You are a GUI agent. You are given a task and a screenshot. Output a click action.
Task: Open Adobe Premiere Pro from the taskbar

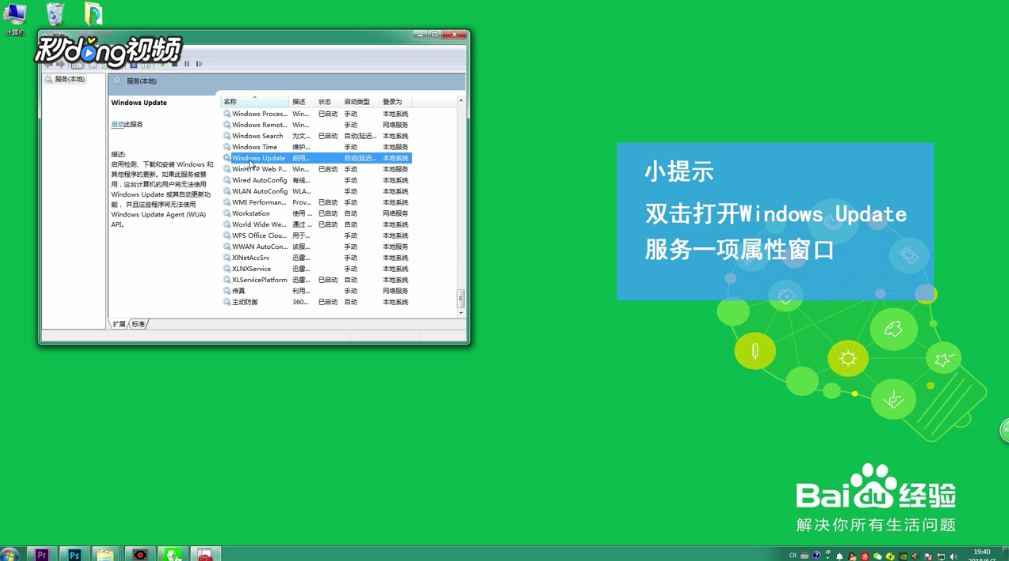(42, 554)
